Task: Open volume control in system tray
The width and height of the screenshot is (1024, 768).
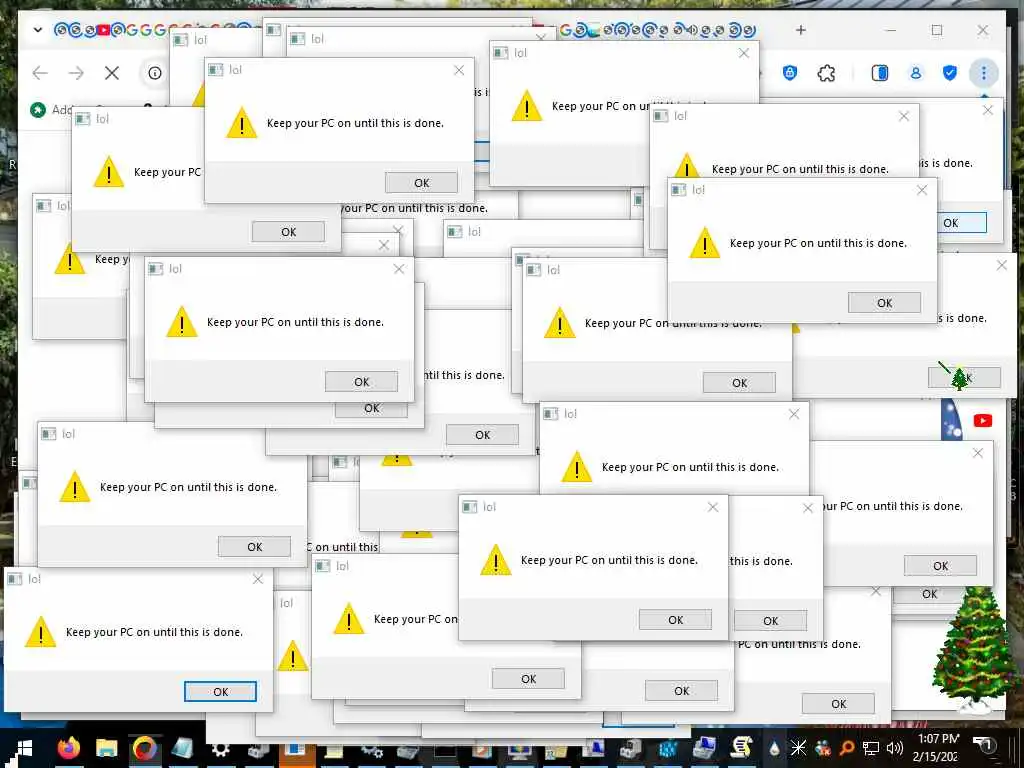Action: (894, 748)
